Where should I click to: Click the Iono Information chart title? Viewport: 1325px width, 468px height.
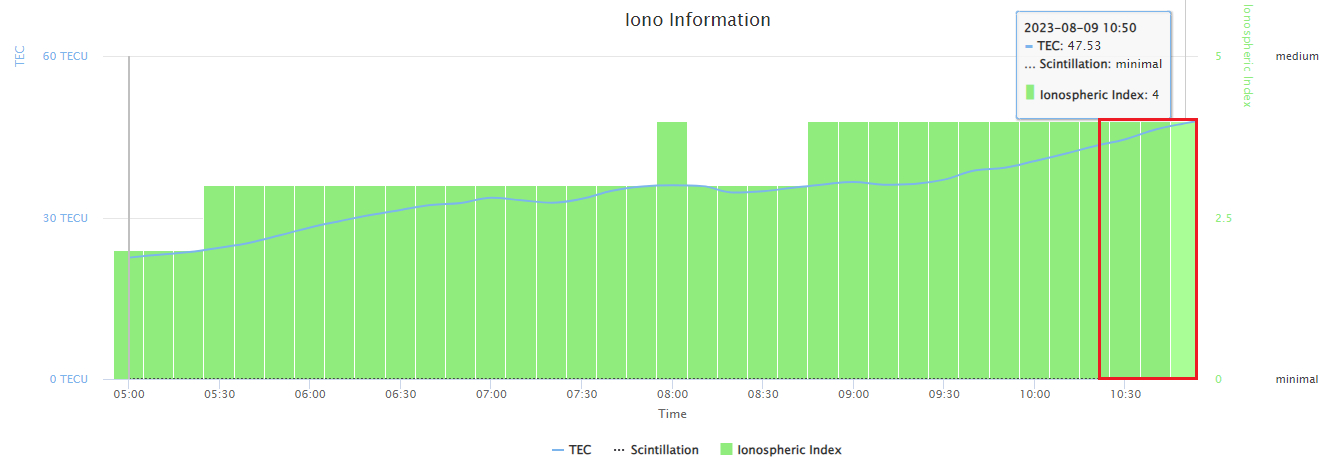(698, 20)
